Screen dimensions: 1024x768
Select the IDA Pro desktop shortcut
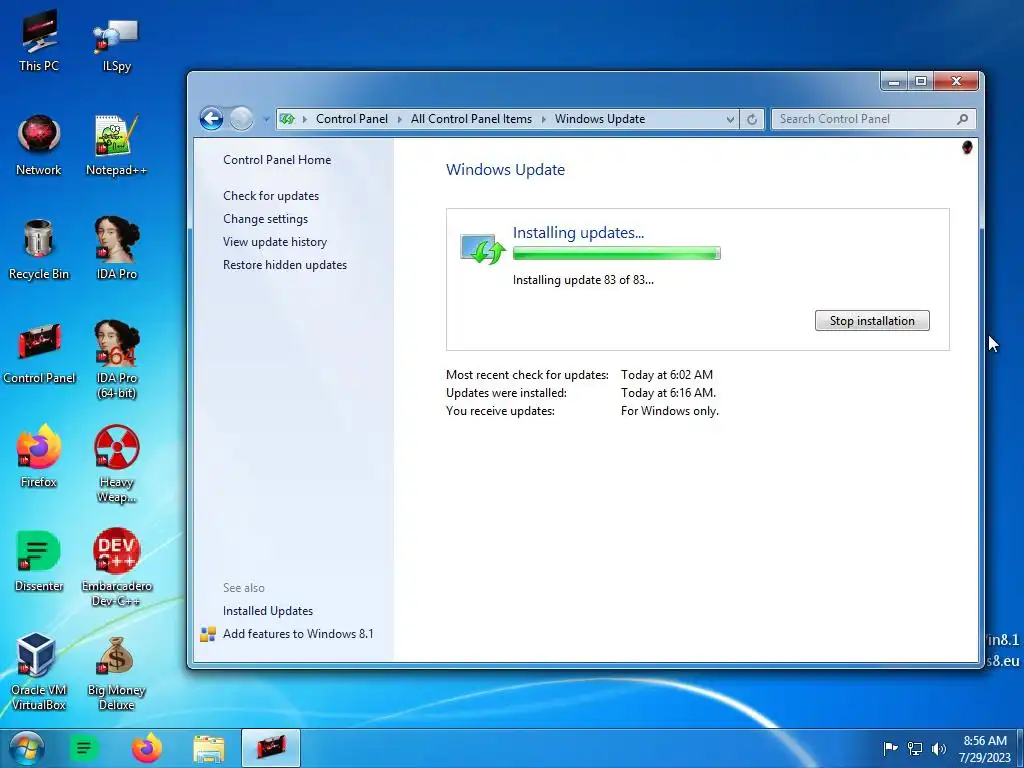tap(116, 249)
